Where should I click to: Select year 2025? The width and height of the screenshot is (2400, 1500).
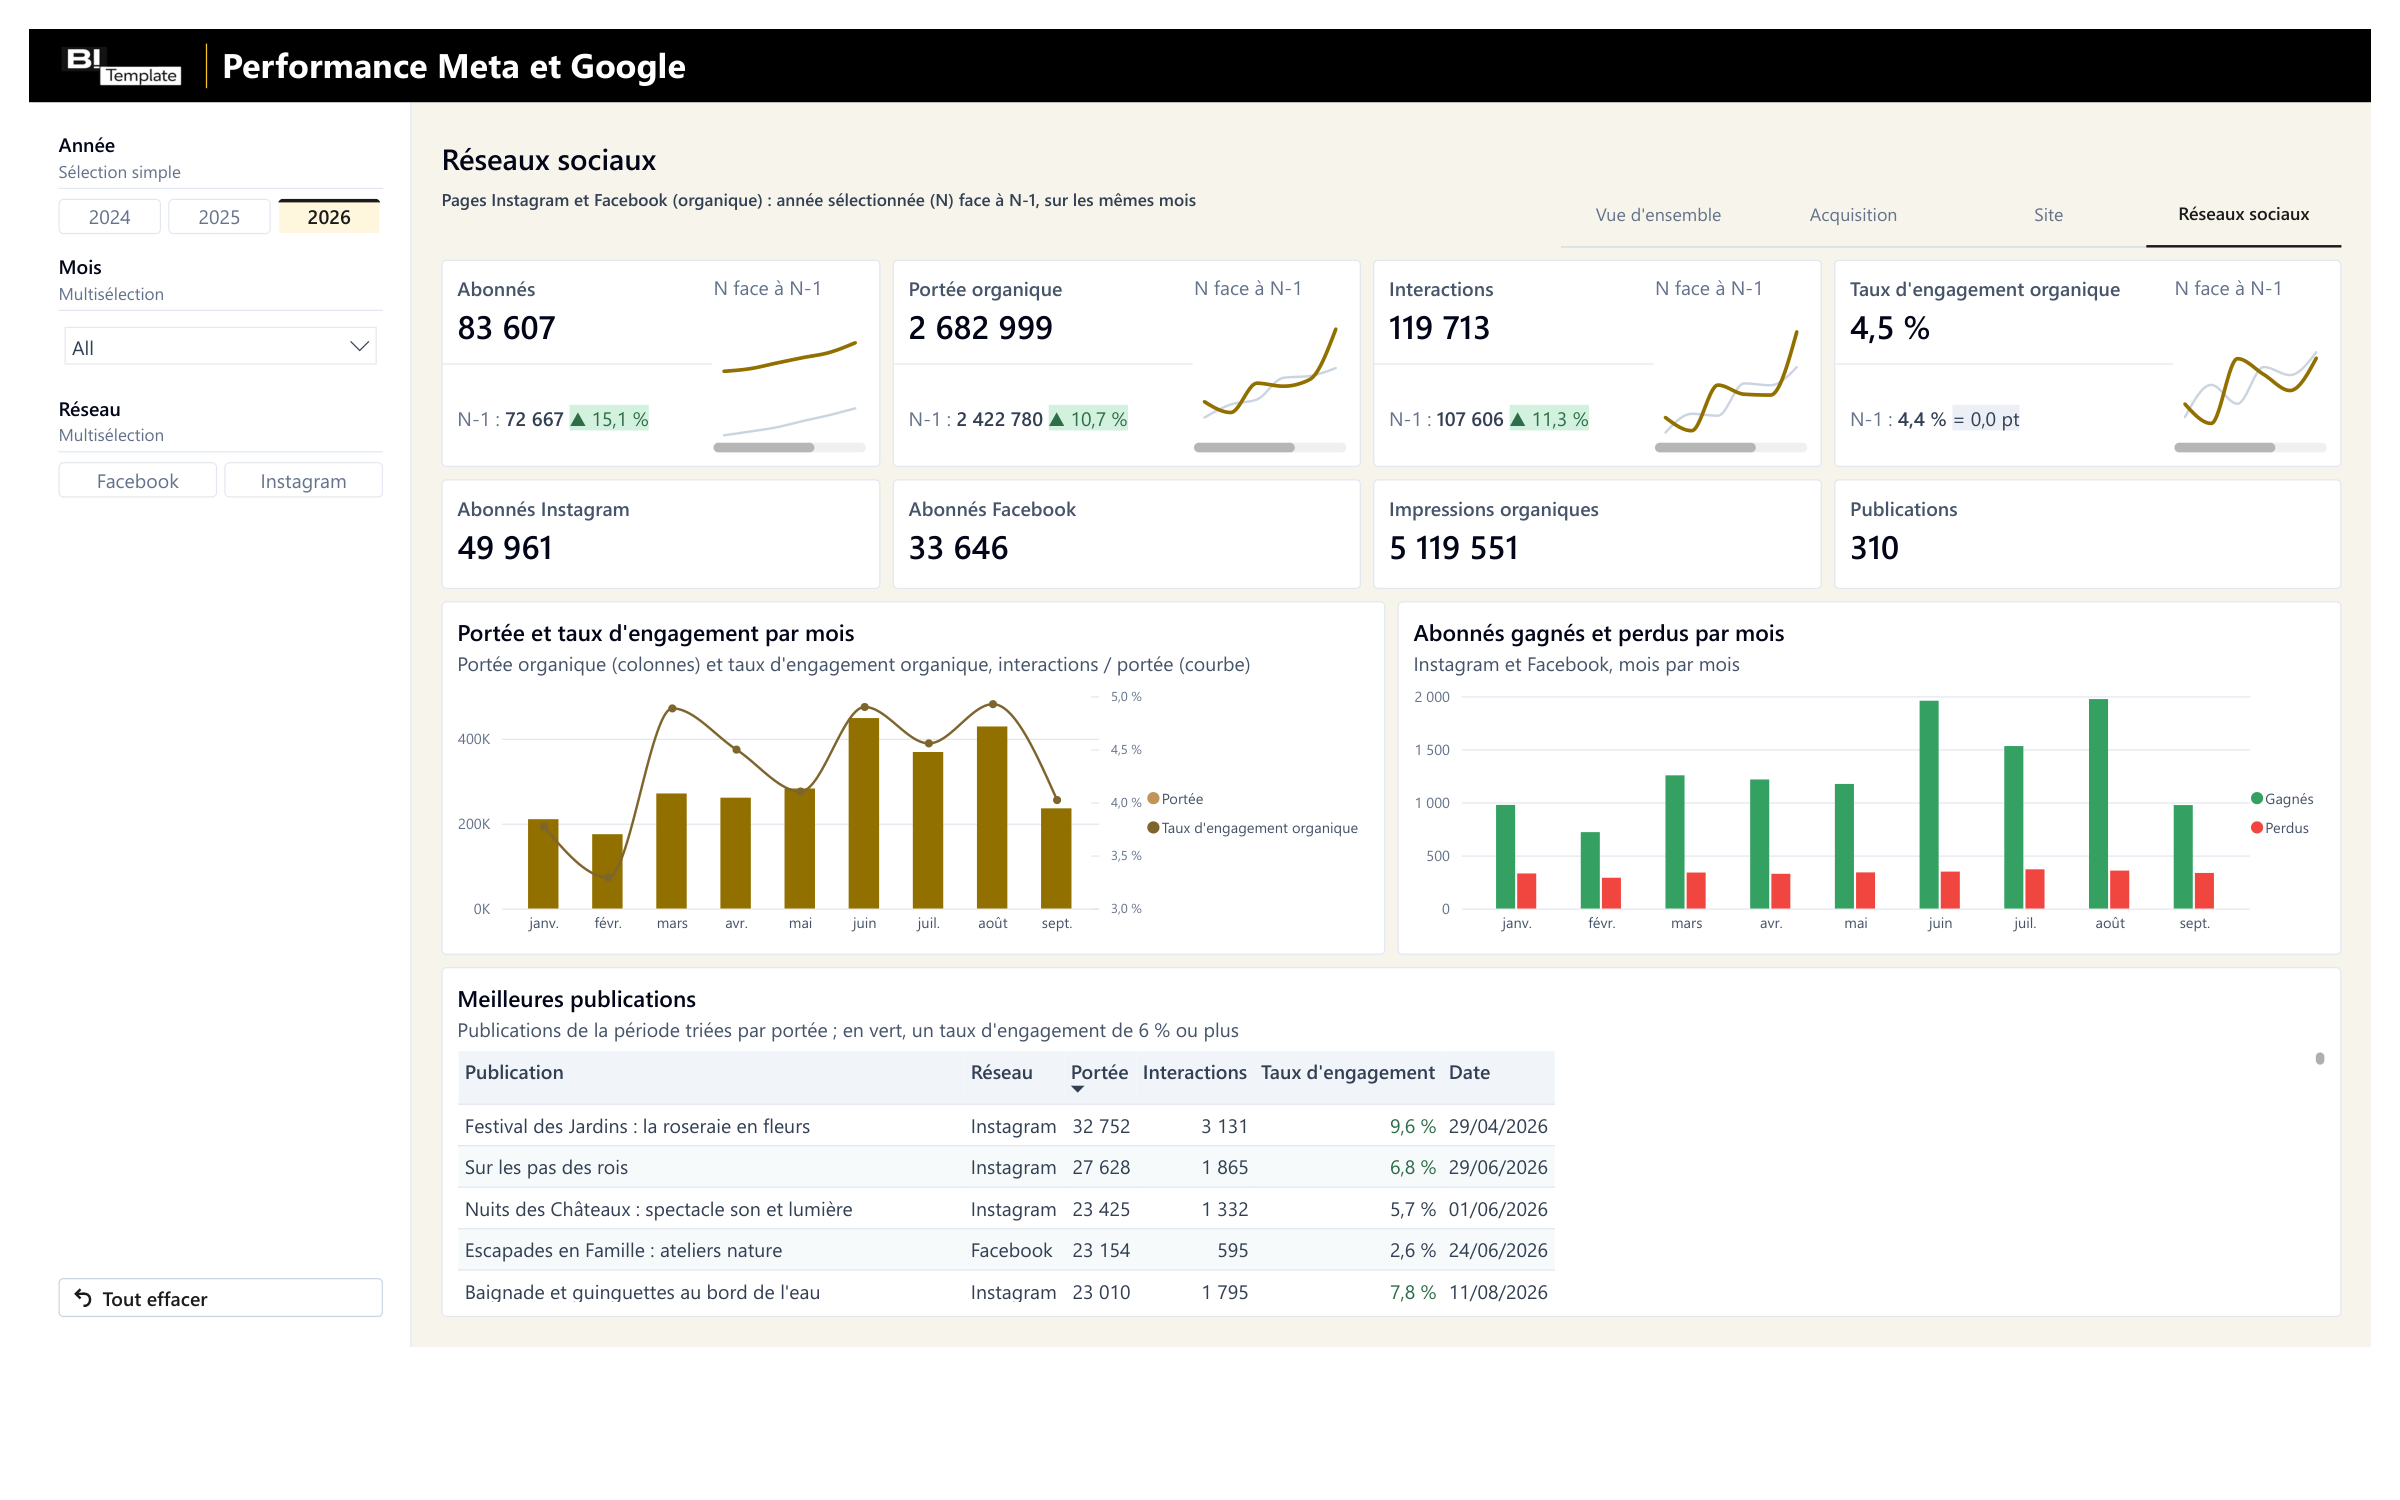pyautogui.click(x=219, y=217)
